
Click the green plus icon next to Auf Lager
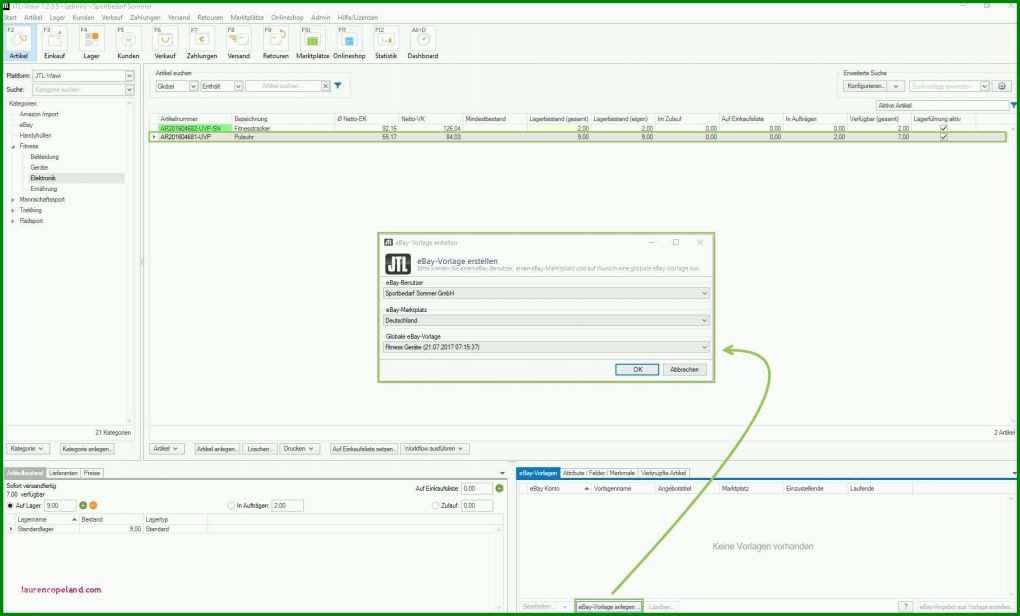(83, 505)
